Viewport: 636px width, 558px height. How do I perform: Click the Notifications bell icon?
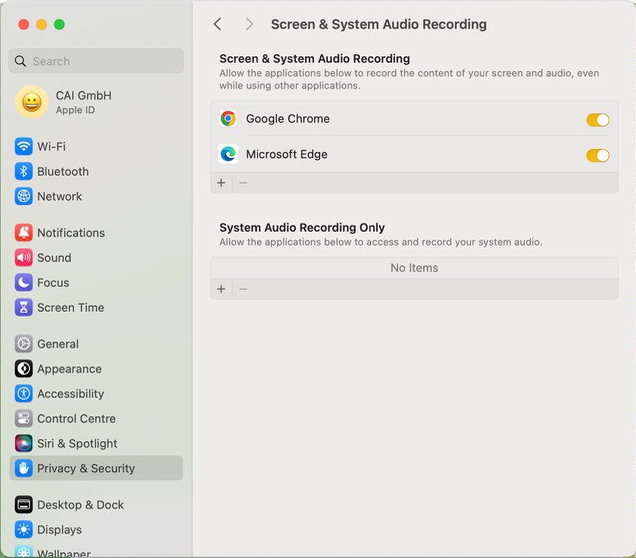[24, 233]
